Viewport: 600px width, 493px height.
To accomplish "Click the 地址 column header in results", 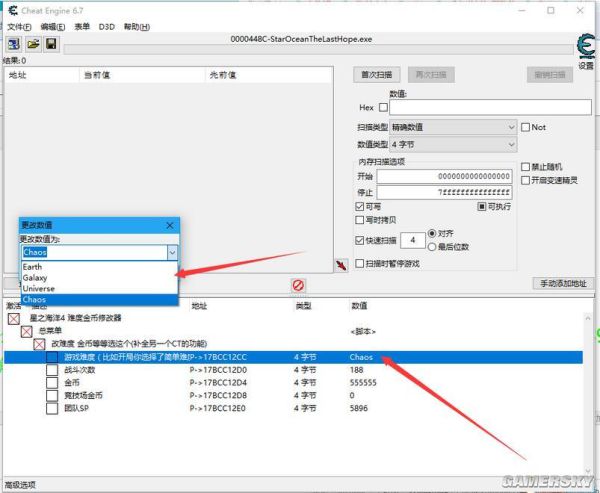I will (x=42, y=75).
